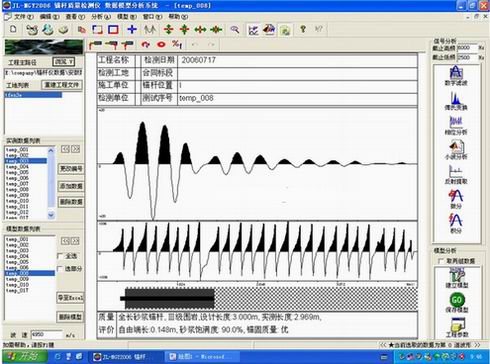
Task: Toggle the 选部分 partial selection checkbox
Action: click(60, 269)
